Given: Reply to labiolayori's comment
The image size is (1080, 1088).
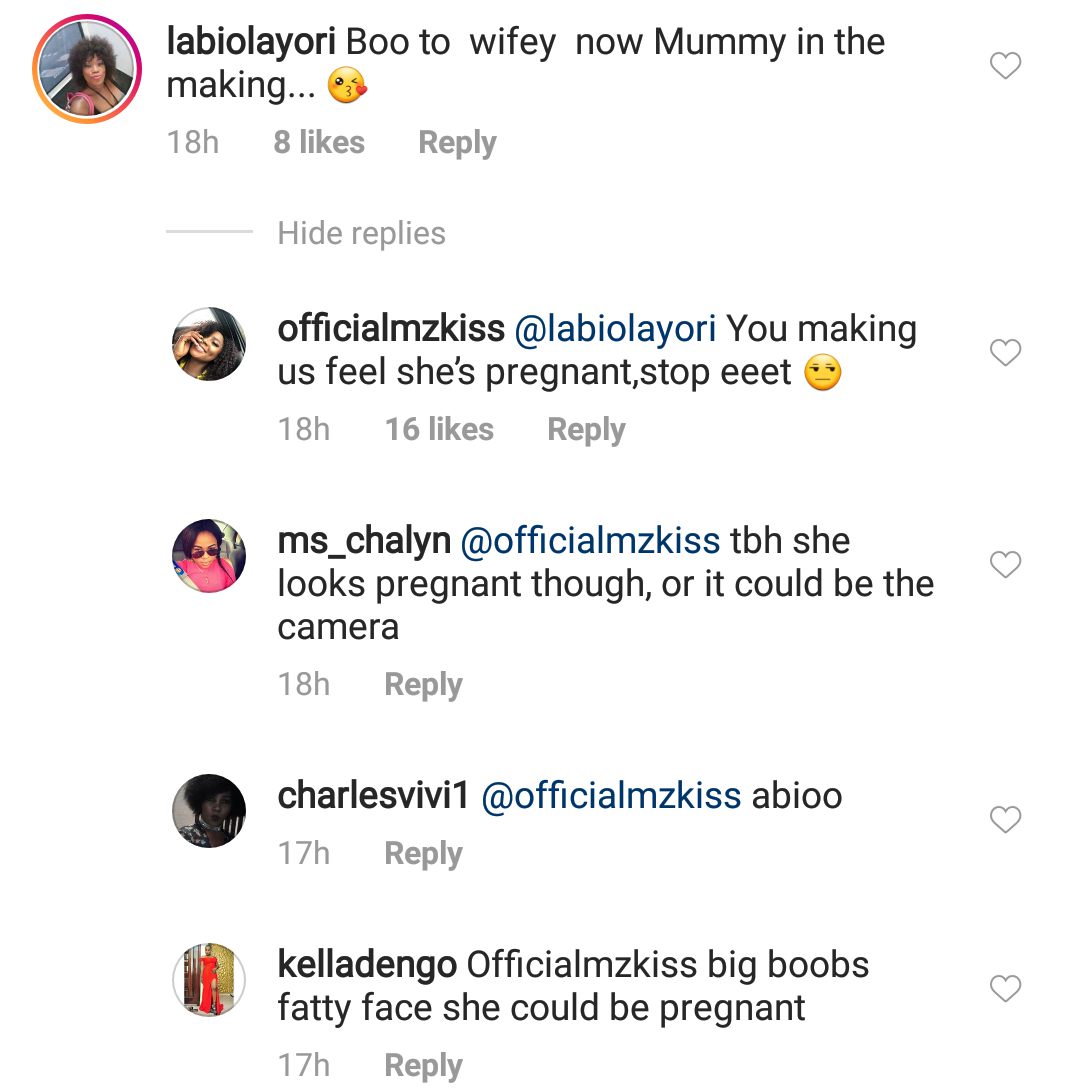Looking at the screenshot, I should (457, 142).
